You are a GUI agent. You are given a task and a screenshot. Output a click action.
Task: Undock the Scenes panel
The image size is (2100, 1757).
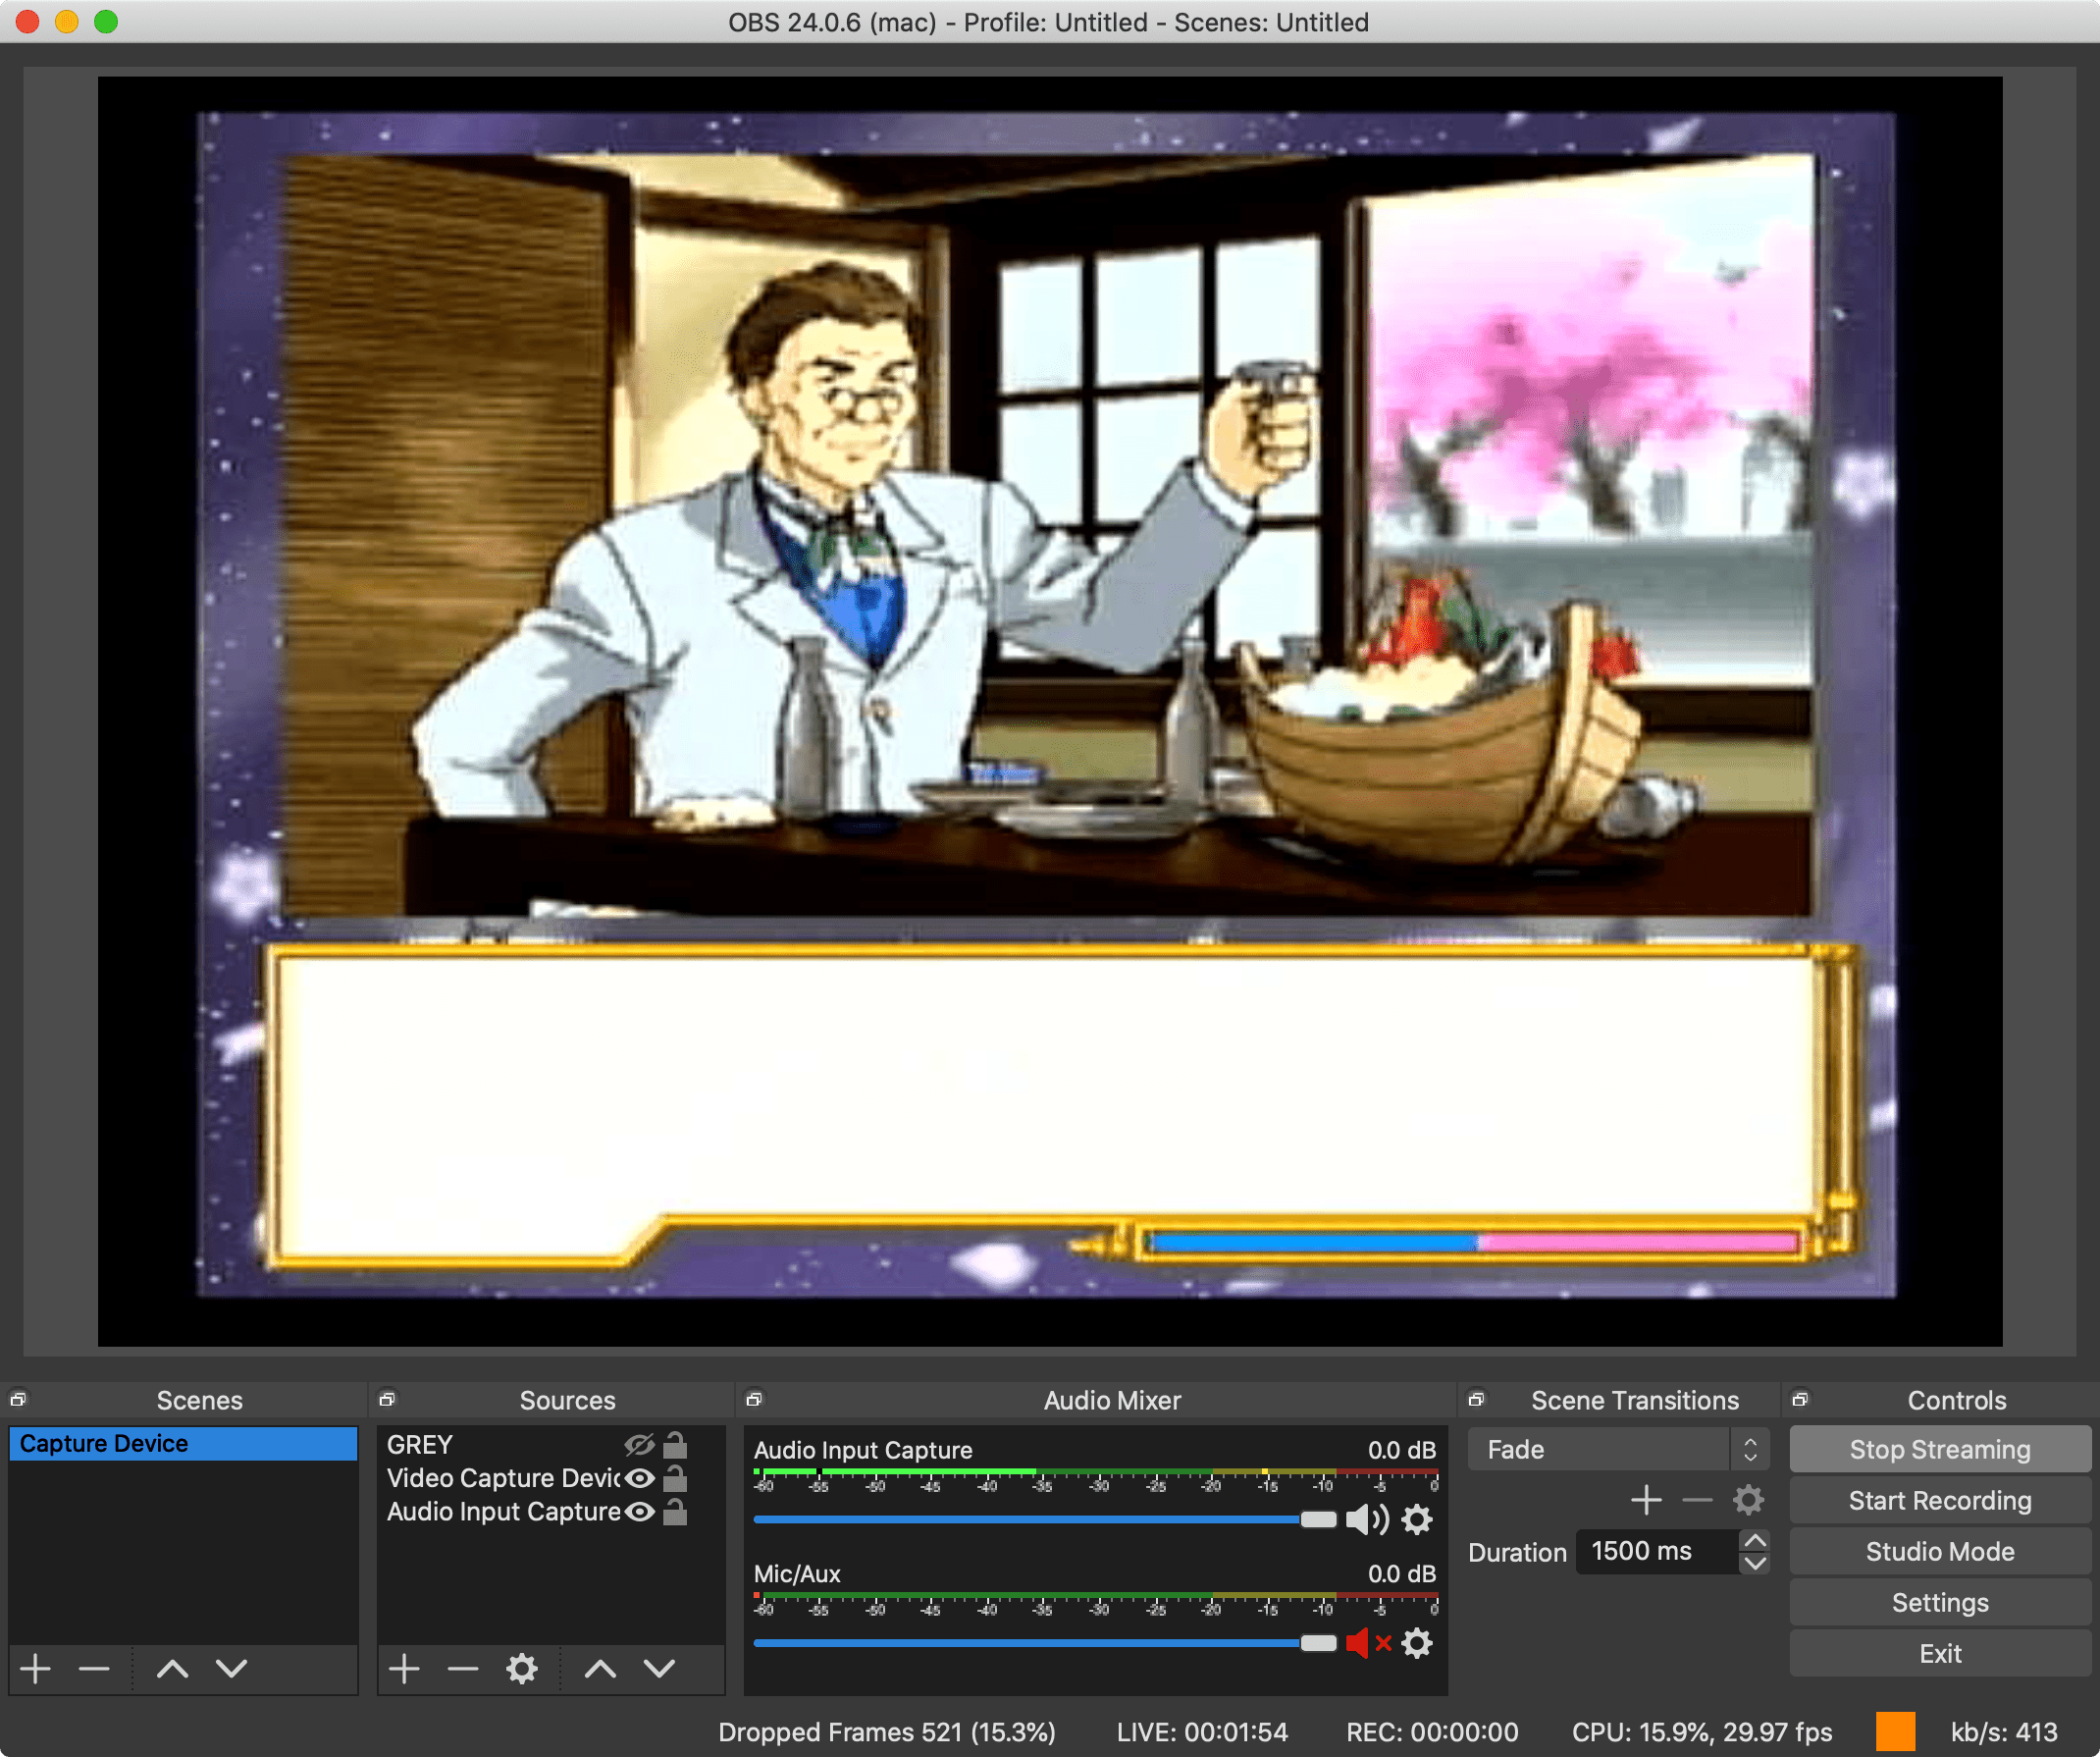point(18,1400)
